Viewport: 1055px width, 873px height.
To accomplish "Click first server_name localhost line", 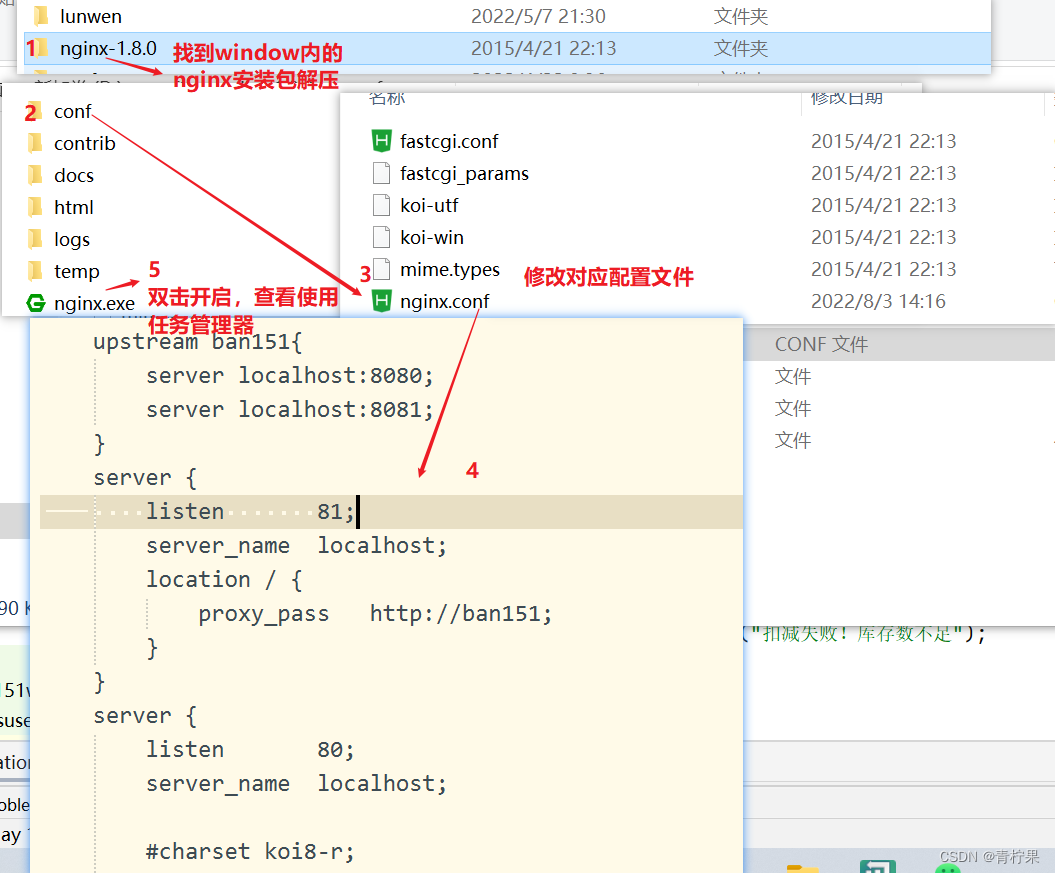I will 296,545.
